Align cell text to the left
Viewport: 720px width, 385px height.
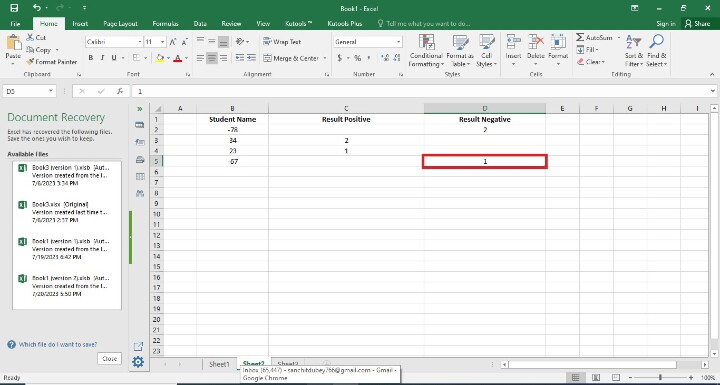(200, 58)
